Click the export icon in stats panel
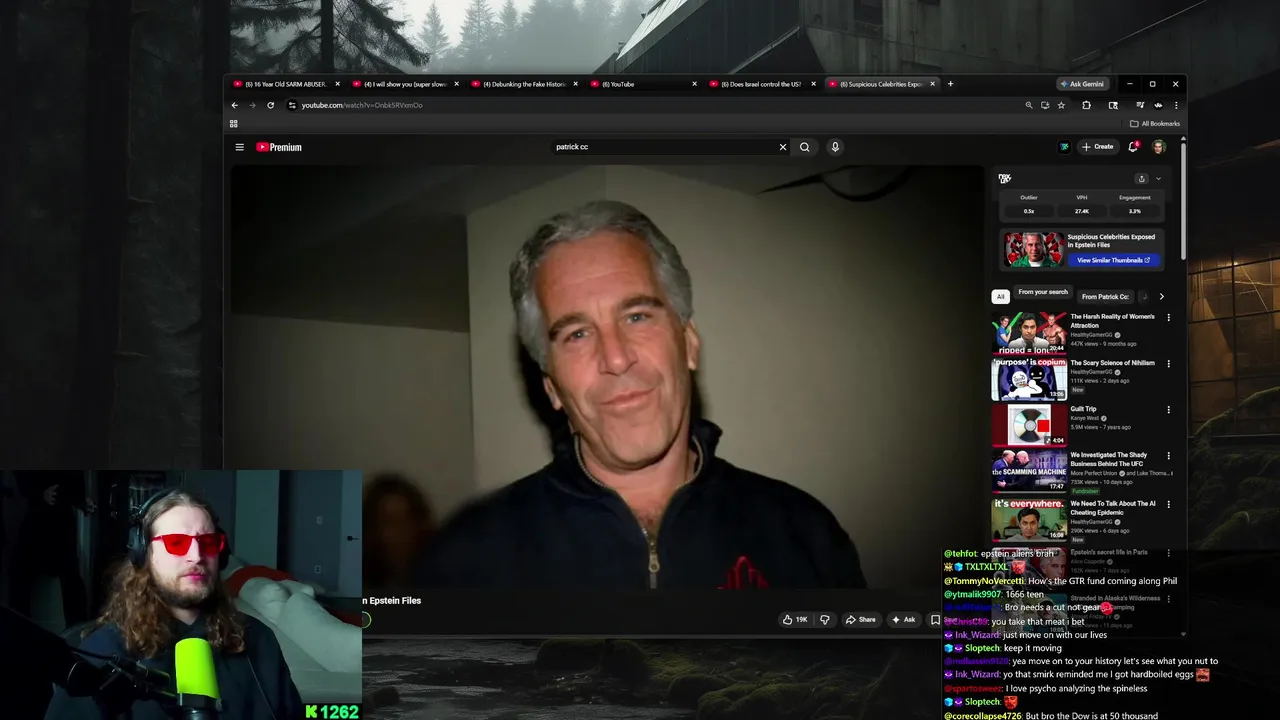Screen dimensions: 1280x720 (1141, 179)
